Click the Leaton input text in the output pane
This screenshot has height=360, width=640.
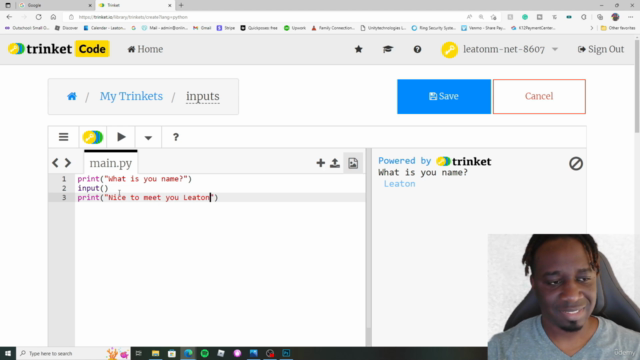click(x=399, y=184)
